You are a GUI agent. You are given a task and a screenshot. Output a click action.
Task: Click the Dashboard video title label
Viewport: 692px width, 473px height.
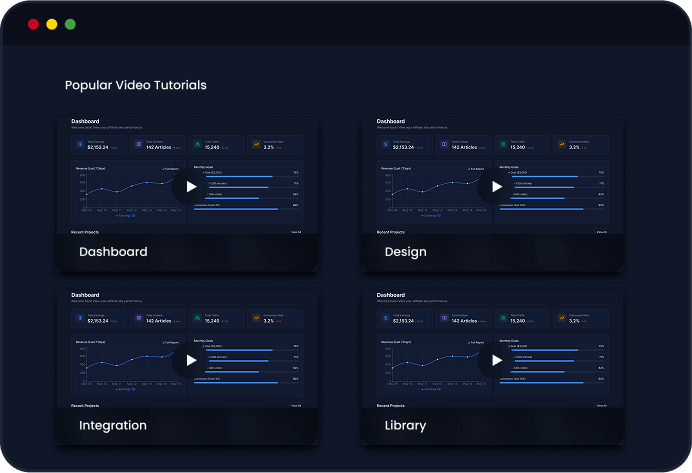pos(113,252)
